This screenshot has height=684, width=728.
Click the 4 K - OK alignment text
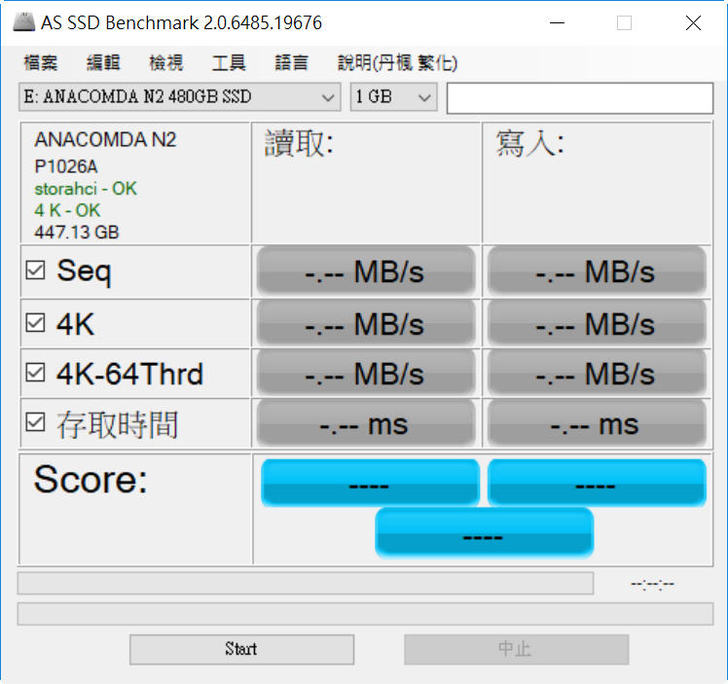(67, 210)
